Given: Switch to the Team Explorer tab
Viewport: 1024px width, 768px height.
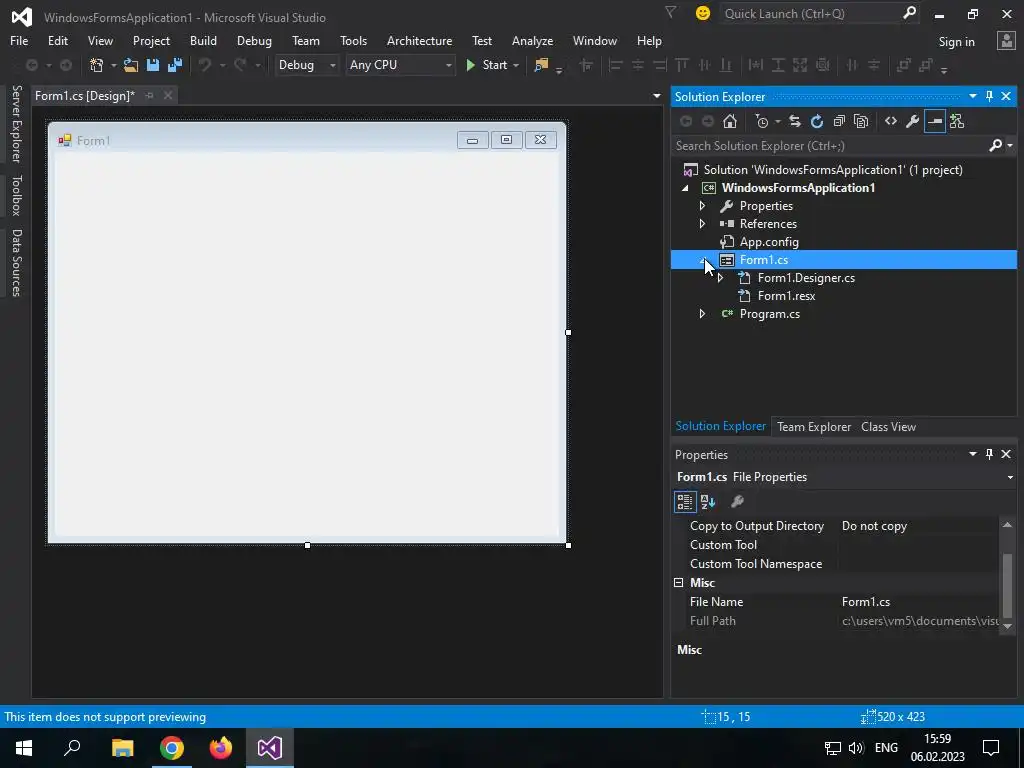Looking at the screenshot, I should pos(814,427).
